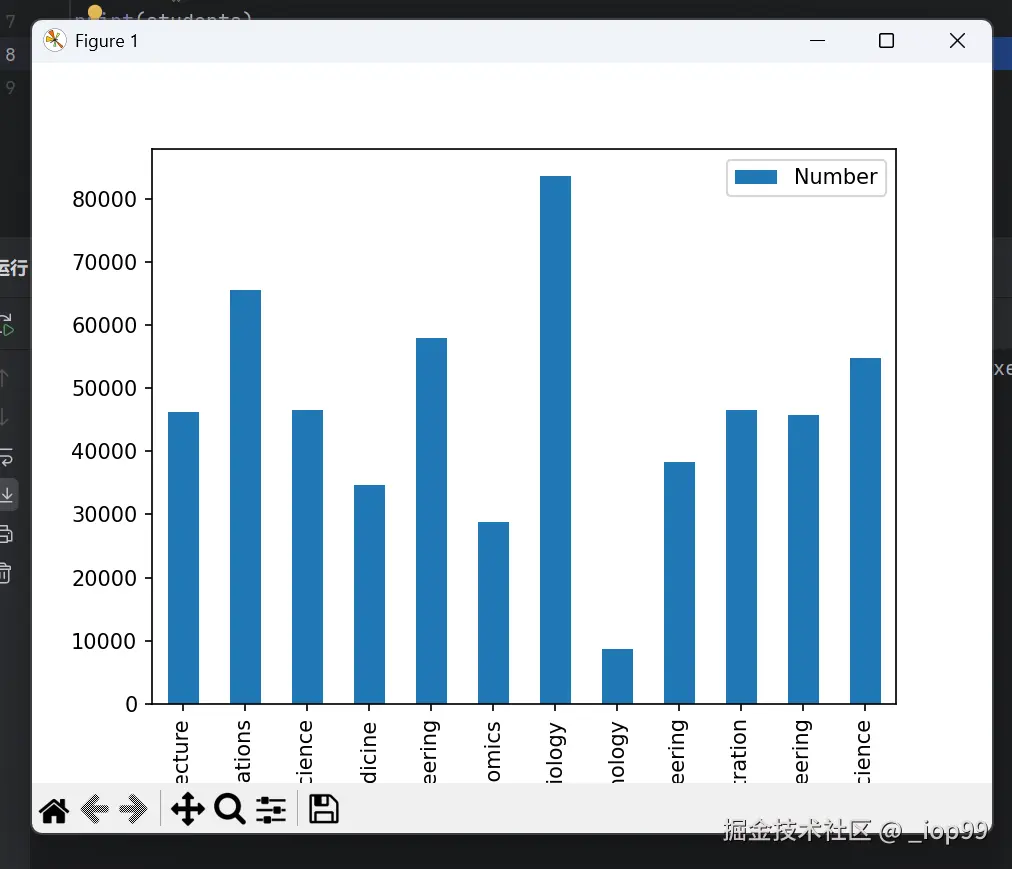The height and width of the screenshot is (869, 1012).
Task: Click the 30000 y-axis tick label
Action: [x=105, y=515]
